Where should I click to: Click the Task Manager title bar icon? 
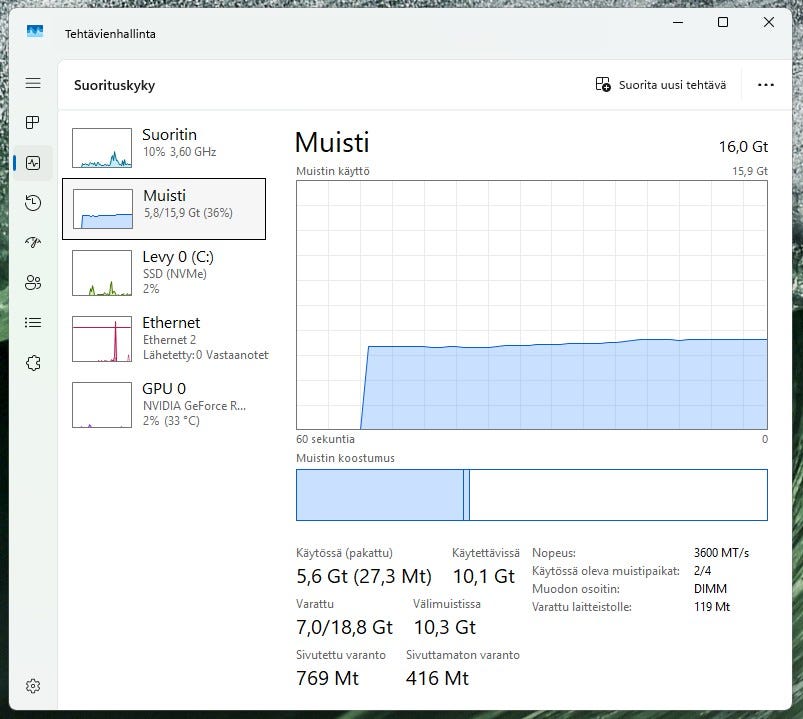tap(35, 32)
